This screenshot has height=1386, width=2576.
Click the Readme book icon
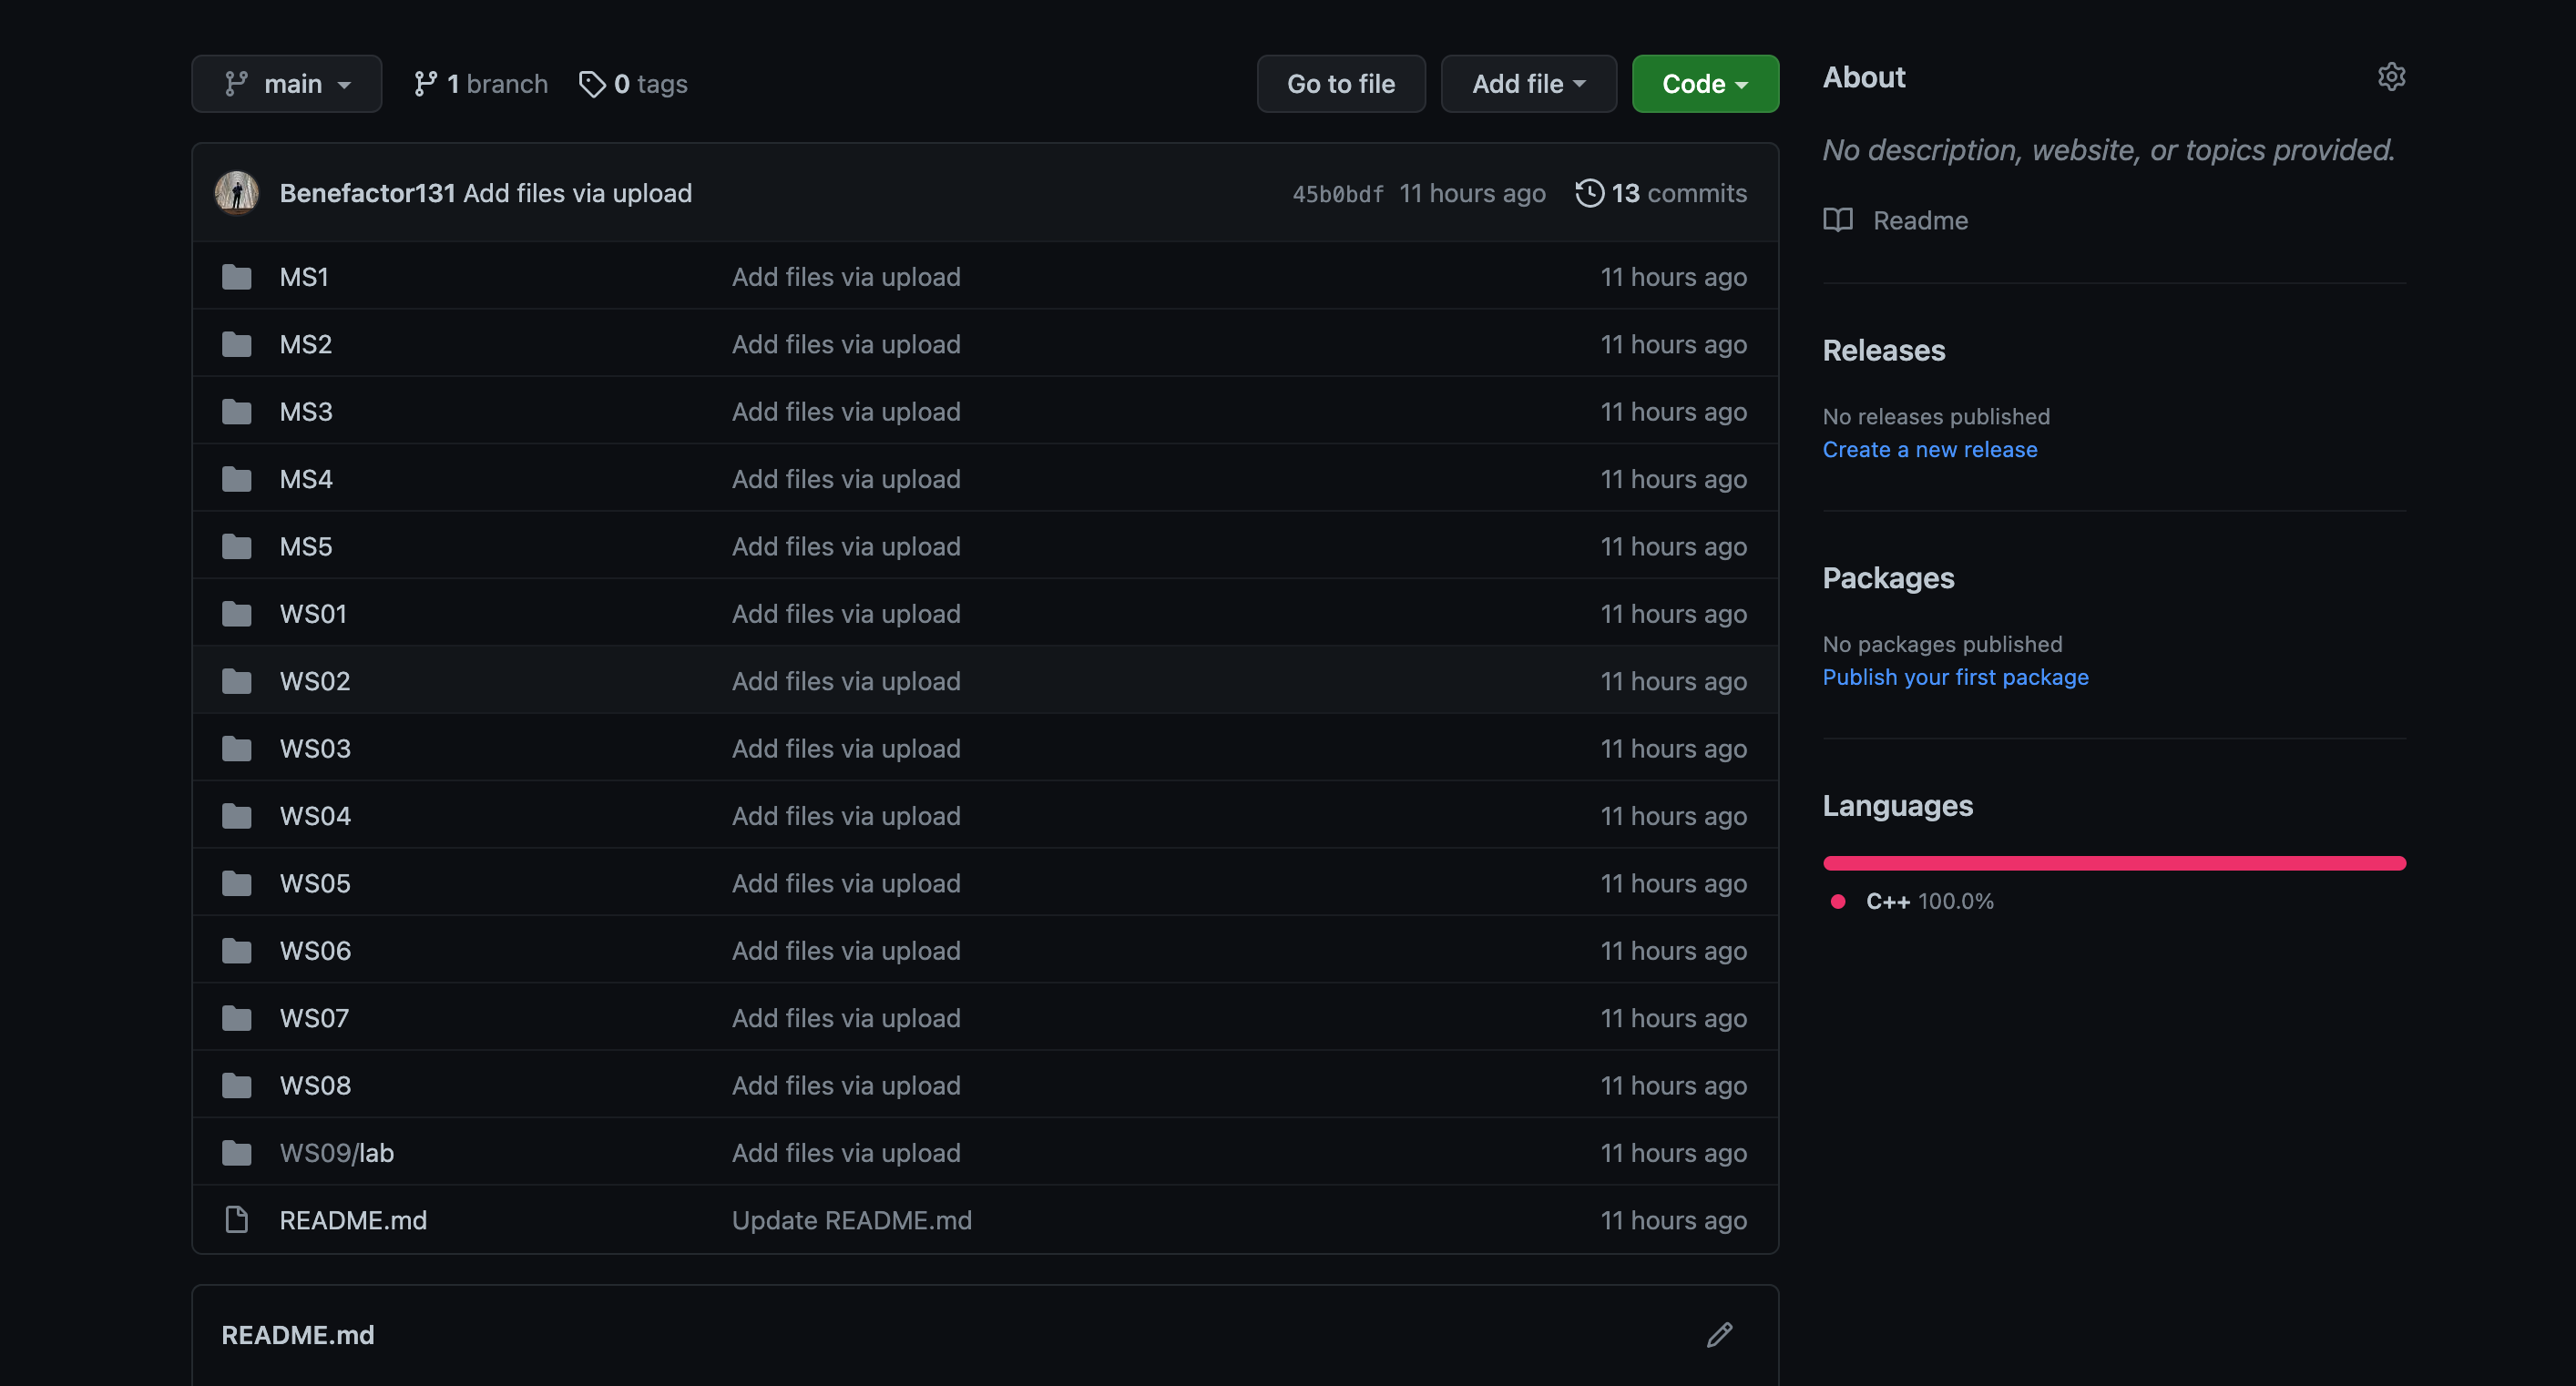coord(1838,220)
